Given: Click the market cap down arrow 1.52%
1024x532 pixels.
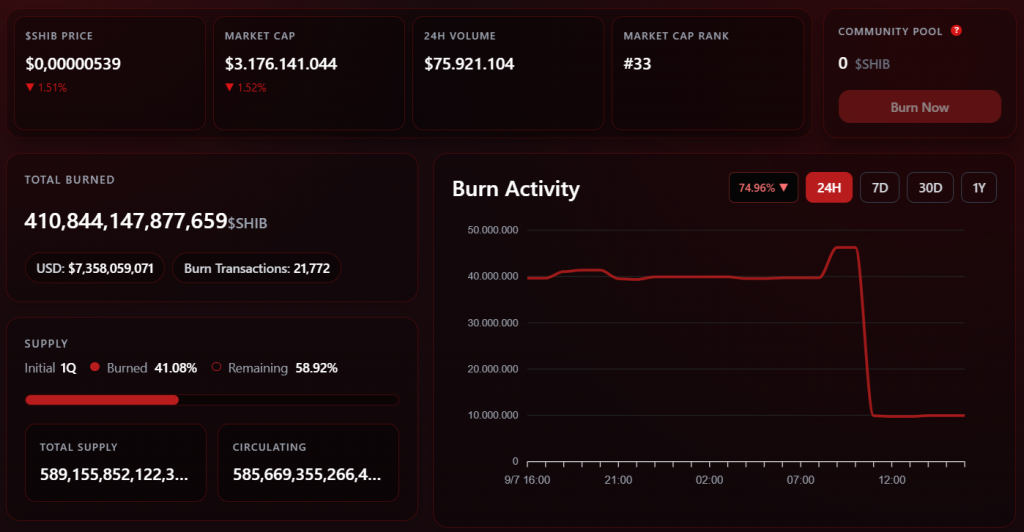Looking at the screenshot, I should (x=246, y=87).
